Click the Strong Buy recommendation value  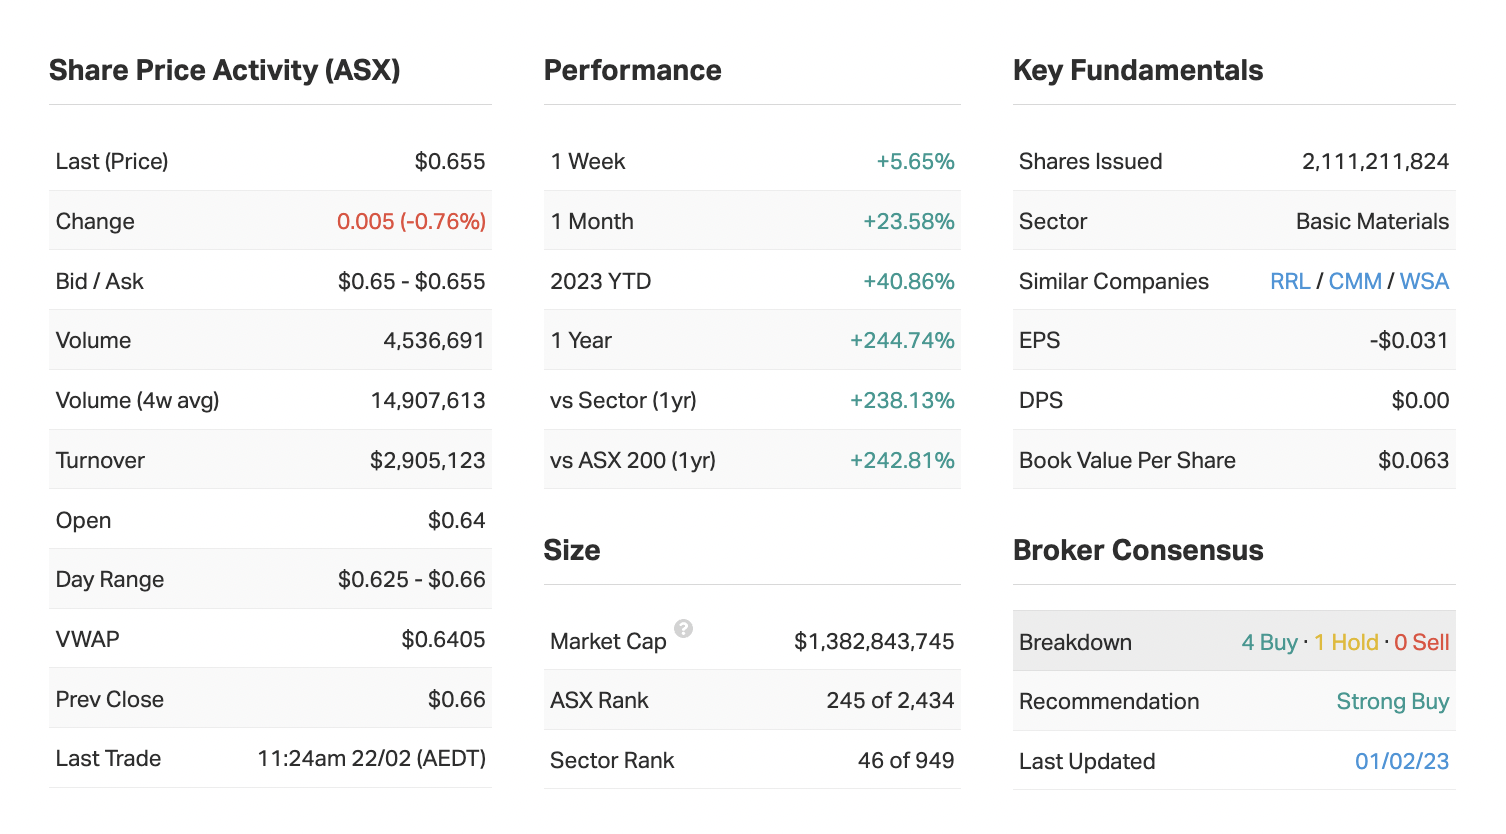click(1392, 701)
